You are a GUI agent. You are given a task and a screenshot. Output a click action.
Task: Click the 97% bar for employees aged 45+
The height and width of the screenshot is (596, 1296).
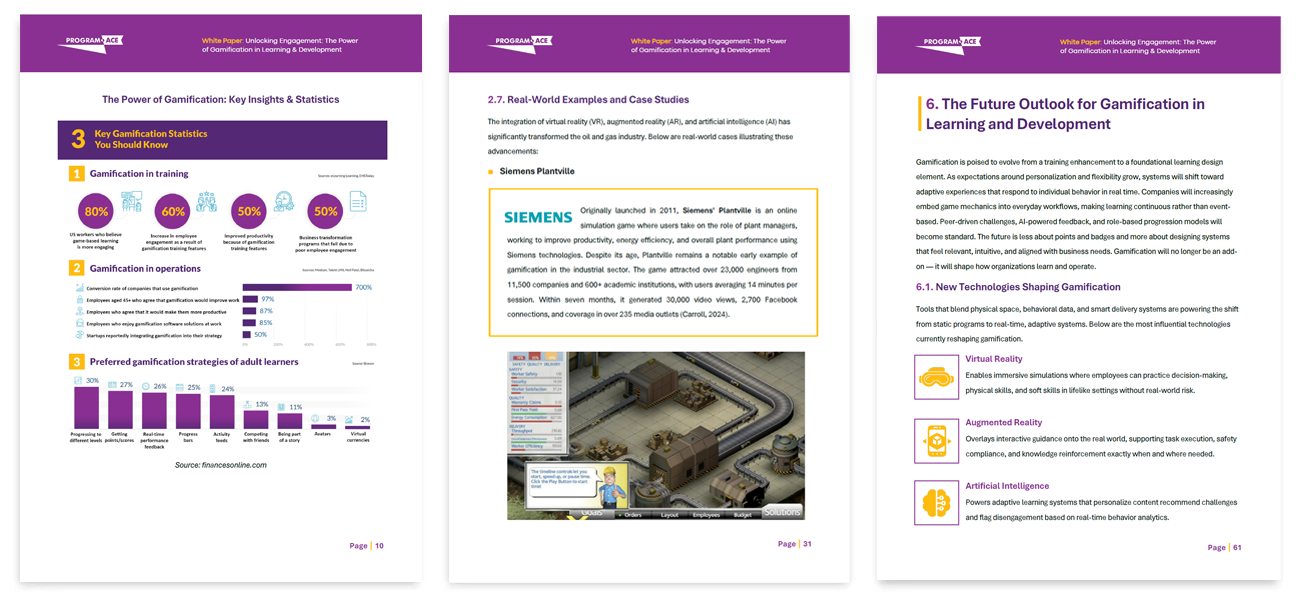point(252,299)
